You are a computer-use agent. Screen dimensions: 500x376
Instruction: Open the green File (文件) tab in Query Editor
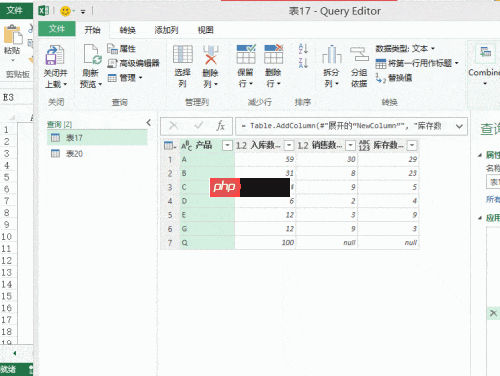click(x=57, y=29)
